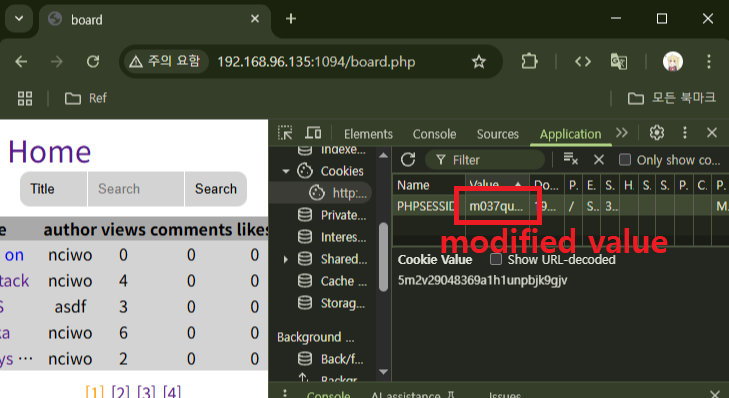The image size is (729, 398).
Task: Activate the DevTools inspect element picker
Action: click(x=285, y=133)
